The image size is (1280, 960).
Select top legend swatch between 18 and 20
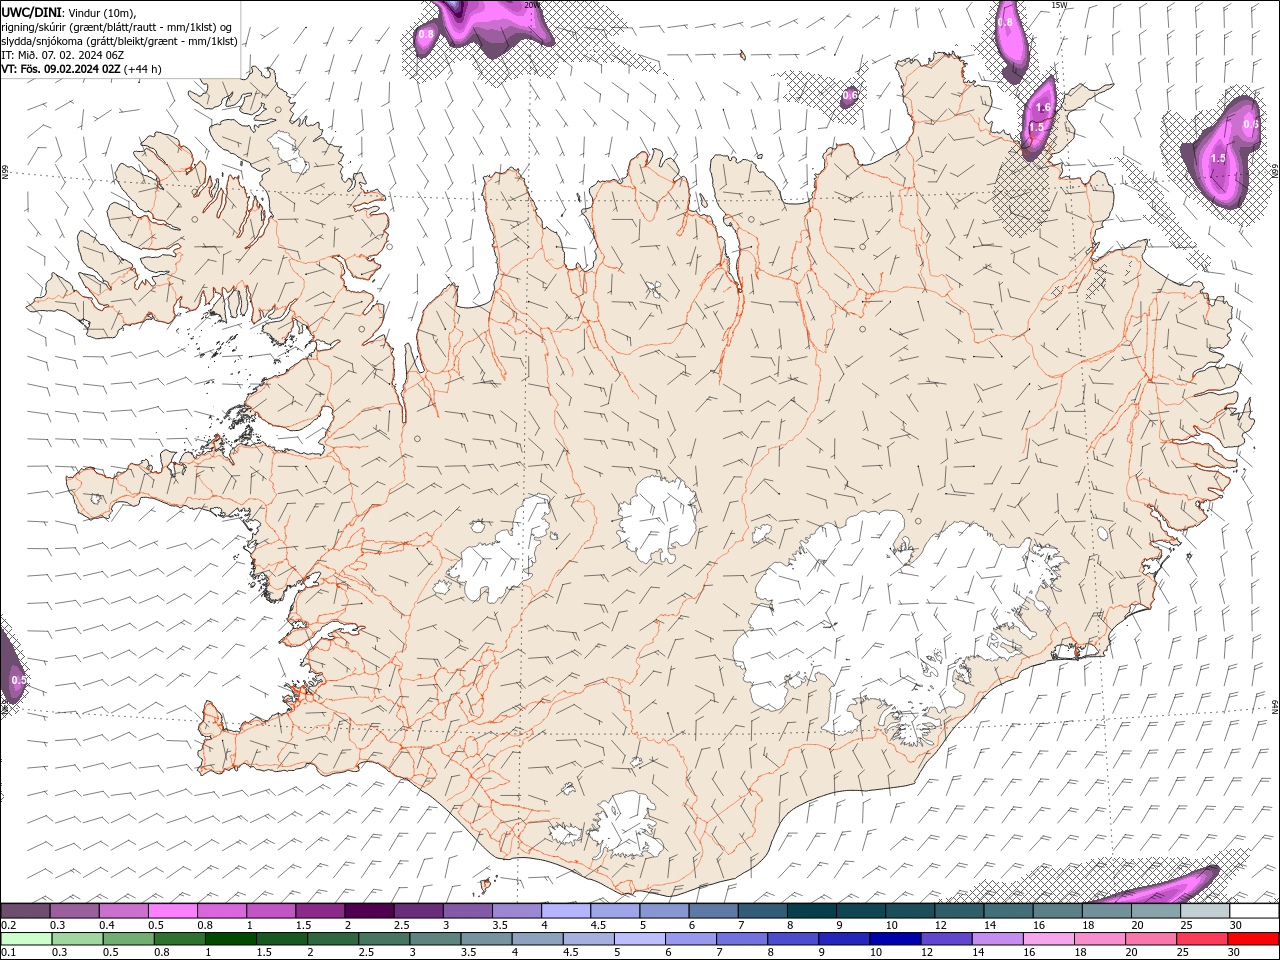click(x=1107, y=911)
